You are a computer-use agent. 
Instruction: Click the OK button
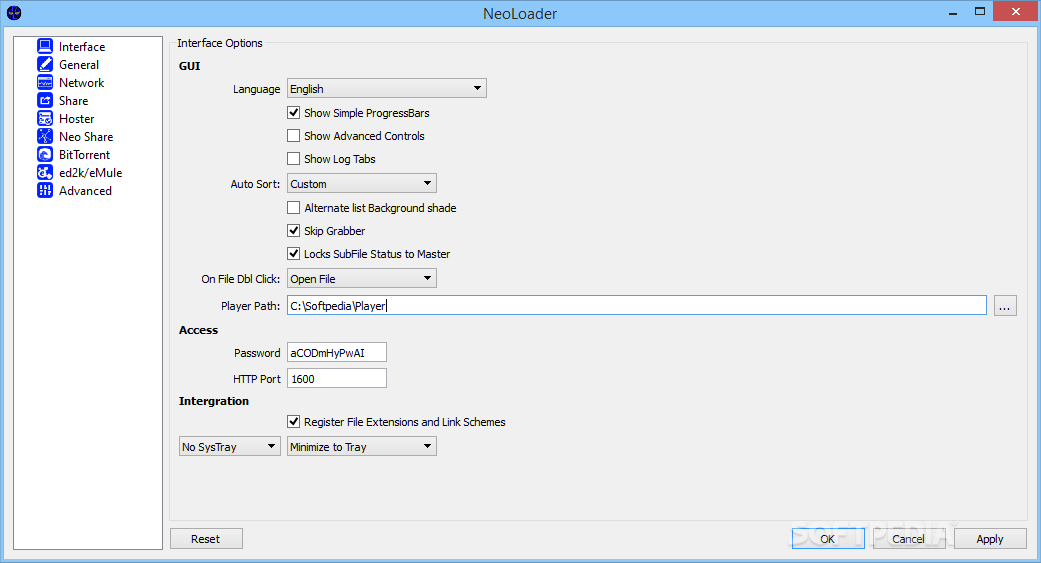tap(828, 538)
